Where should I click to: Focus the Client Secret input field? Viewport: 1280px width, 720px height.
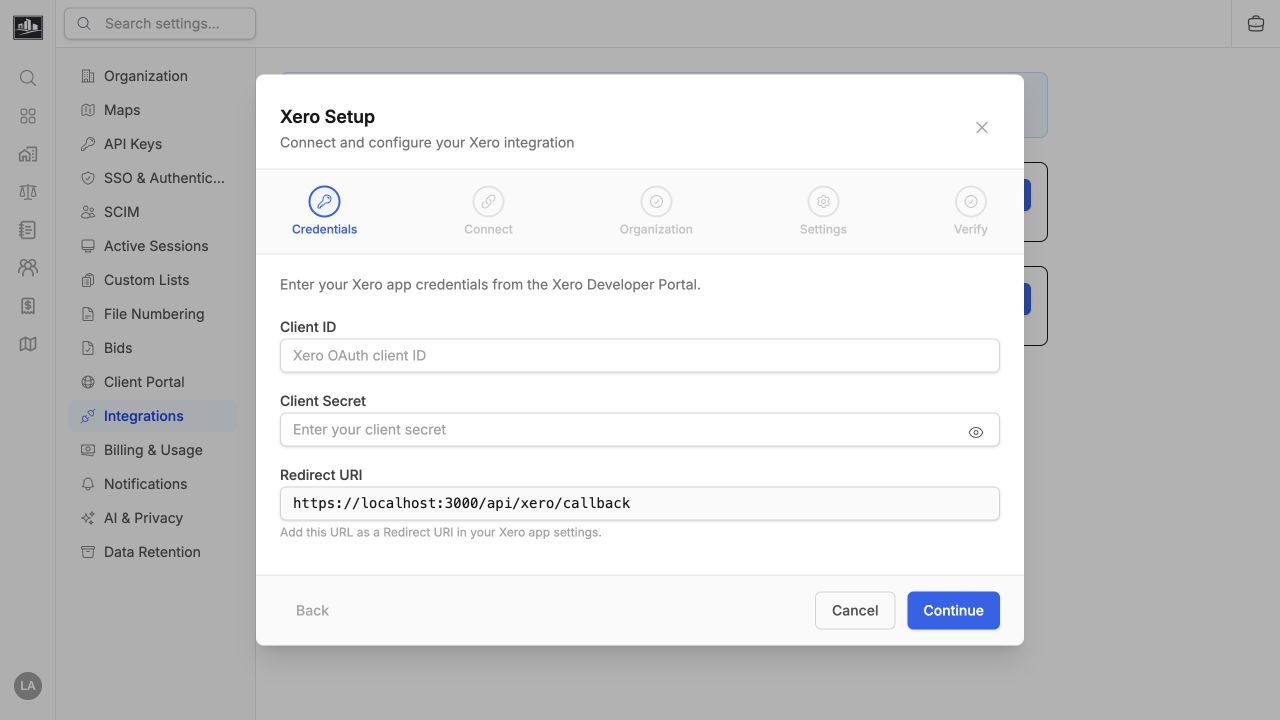coord(640,429)
